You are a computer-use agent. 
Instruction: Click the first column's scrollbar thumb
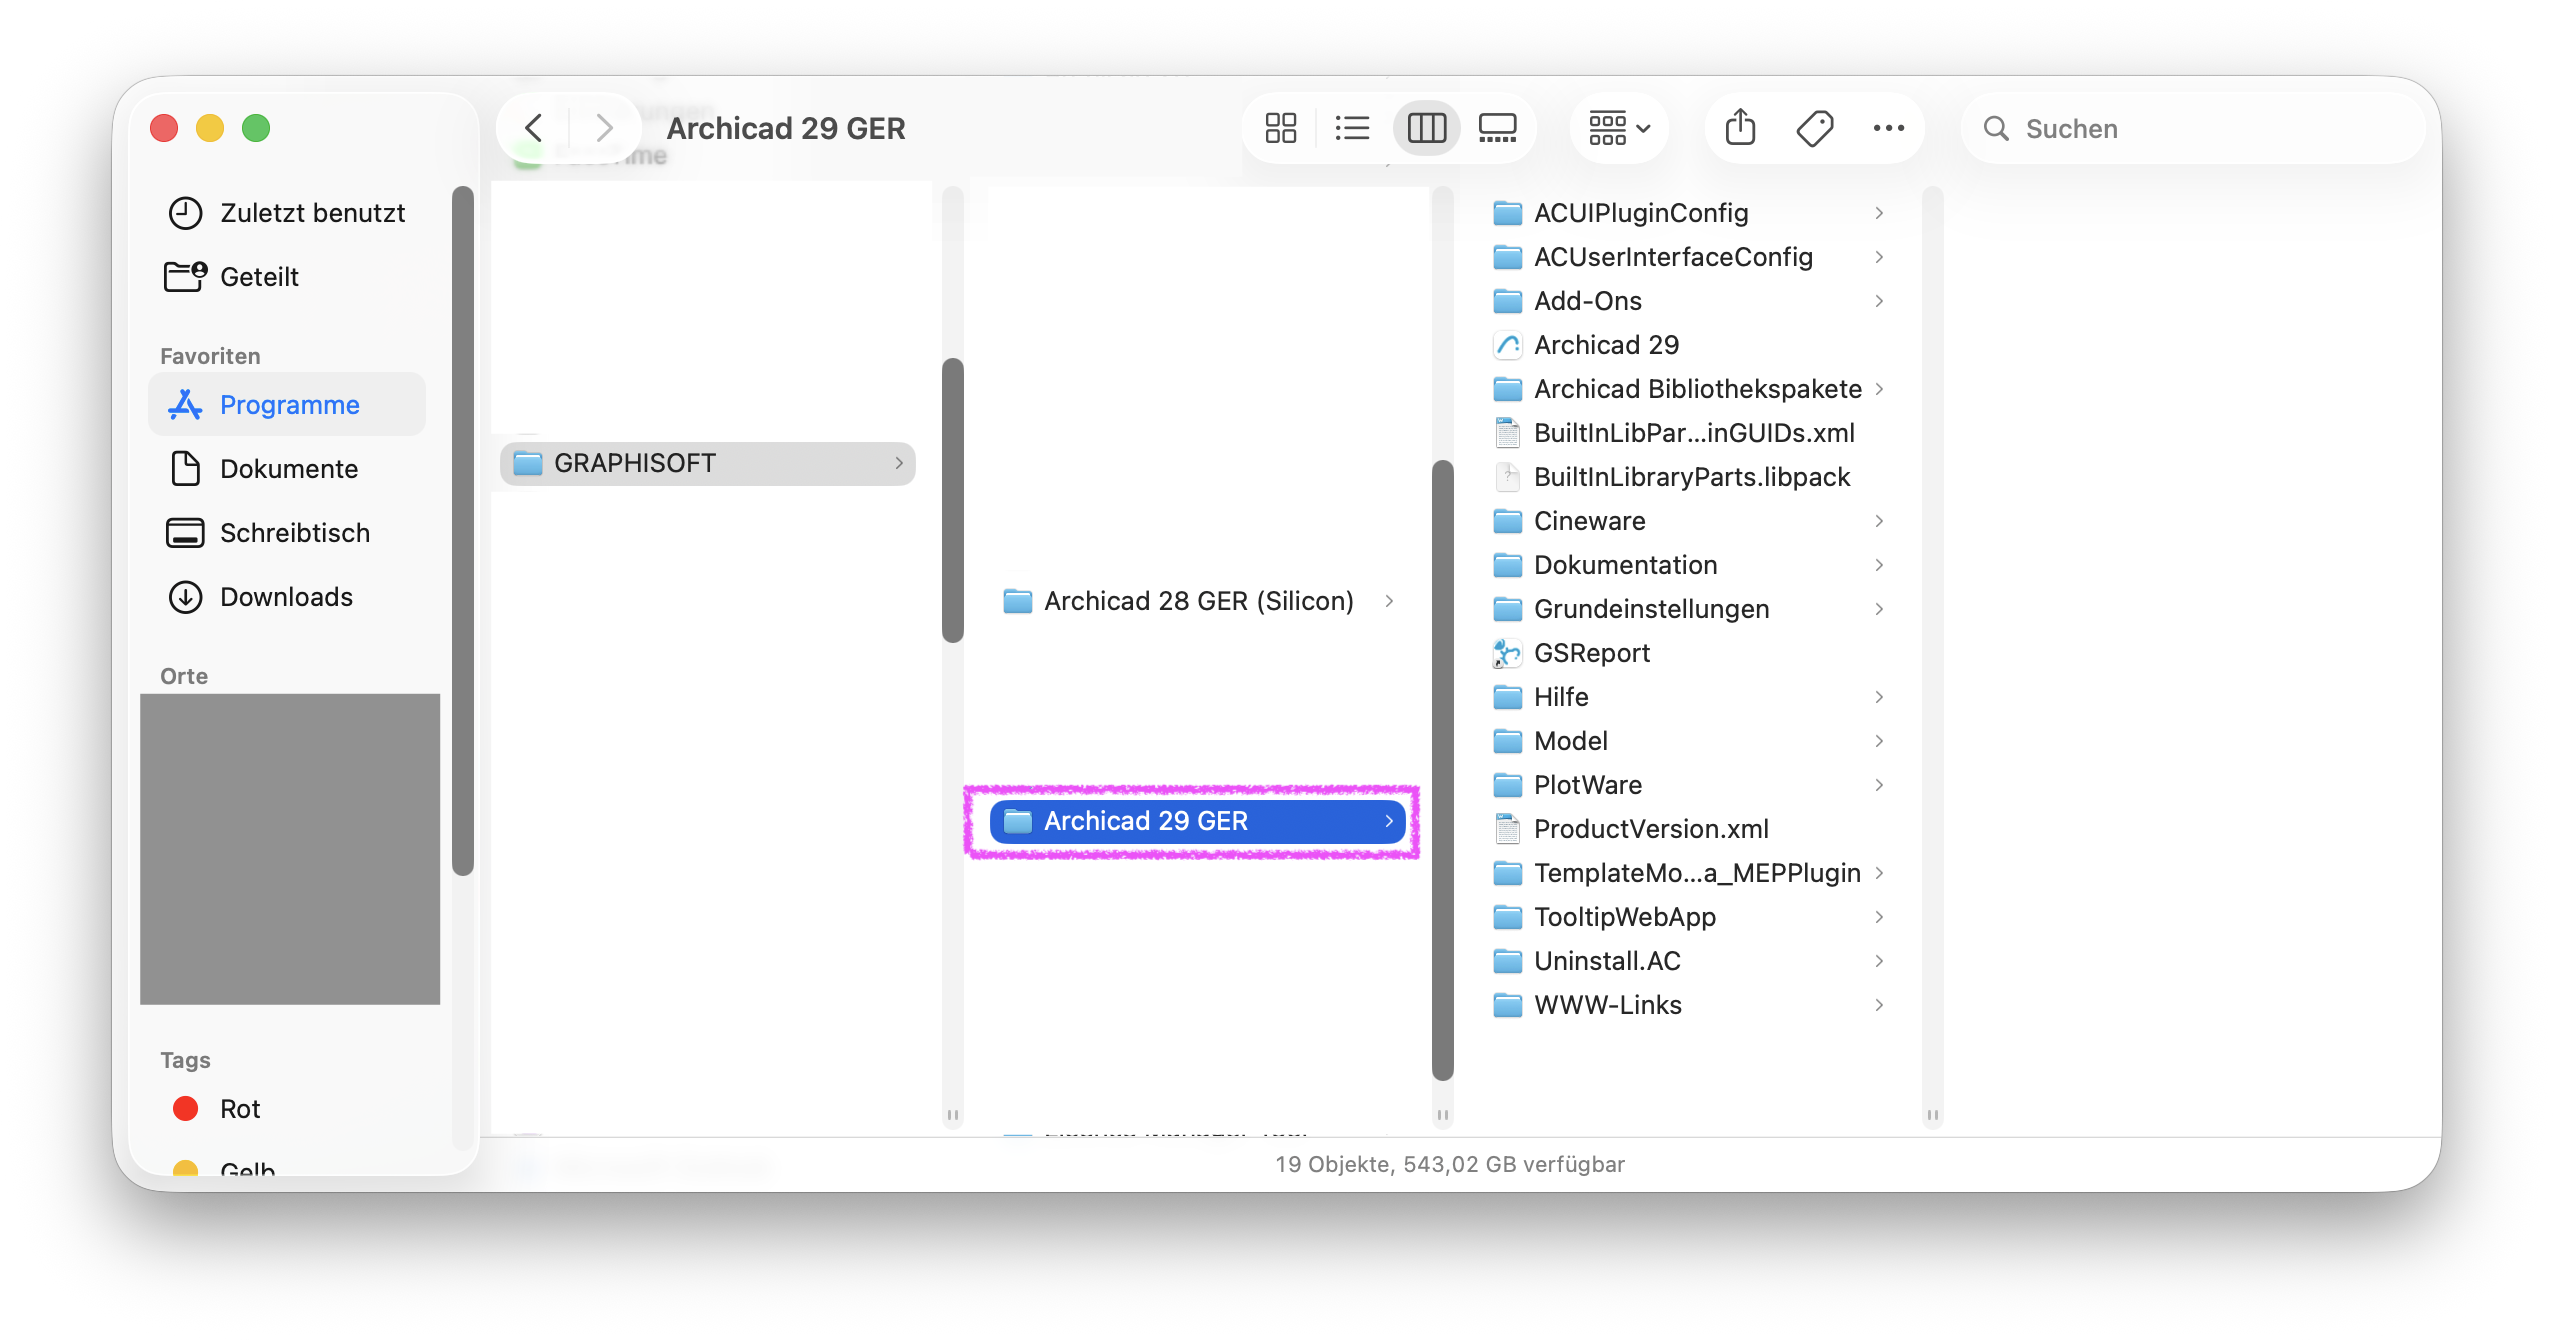tap(952, 500)
